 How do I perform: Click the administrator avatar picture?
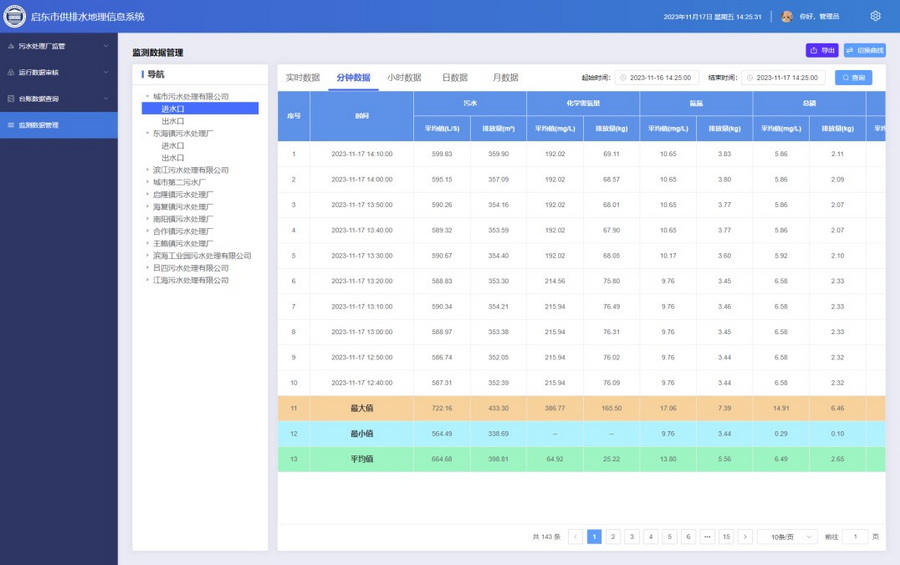click(787, 17)
